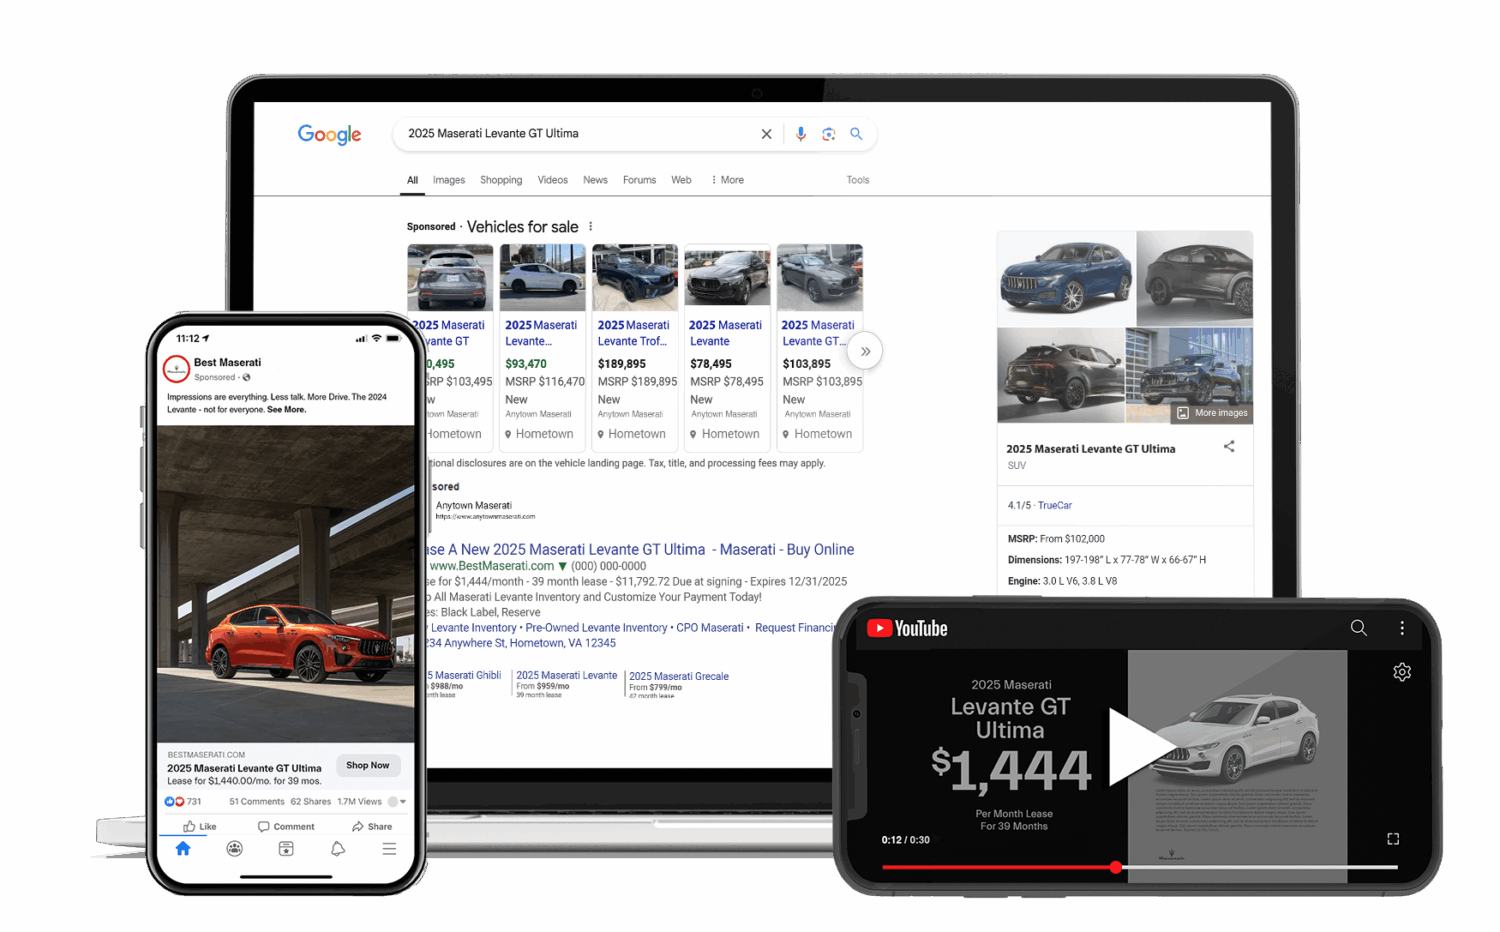Screen dimensions: 1500x932
Task: Tap Comment on the Best Maserati Facebook post
Action: tap(286, 827)
